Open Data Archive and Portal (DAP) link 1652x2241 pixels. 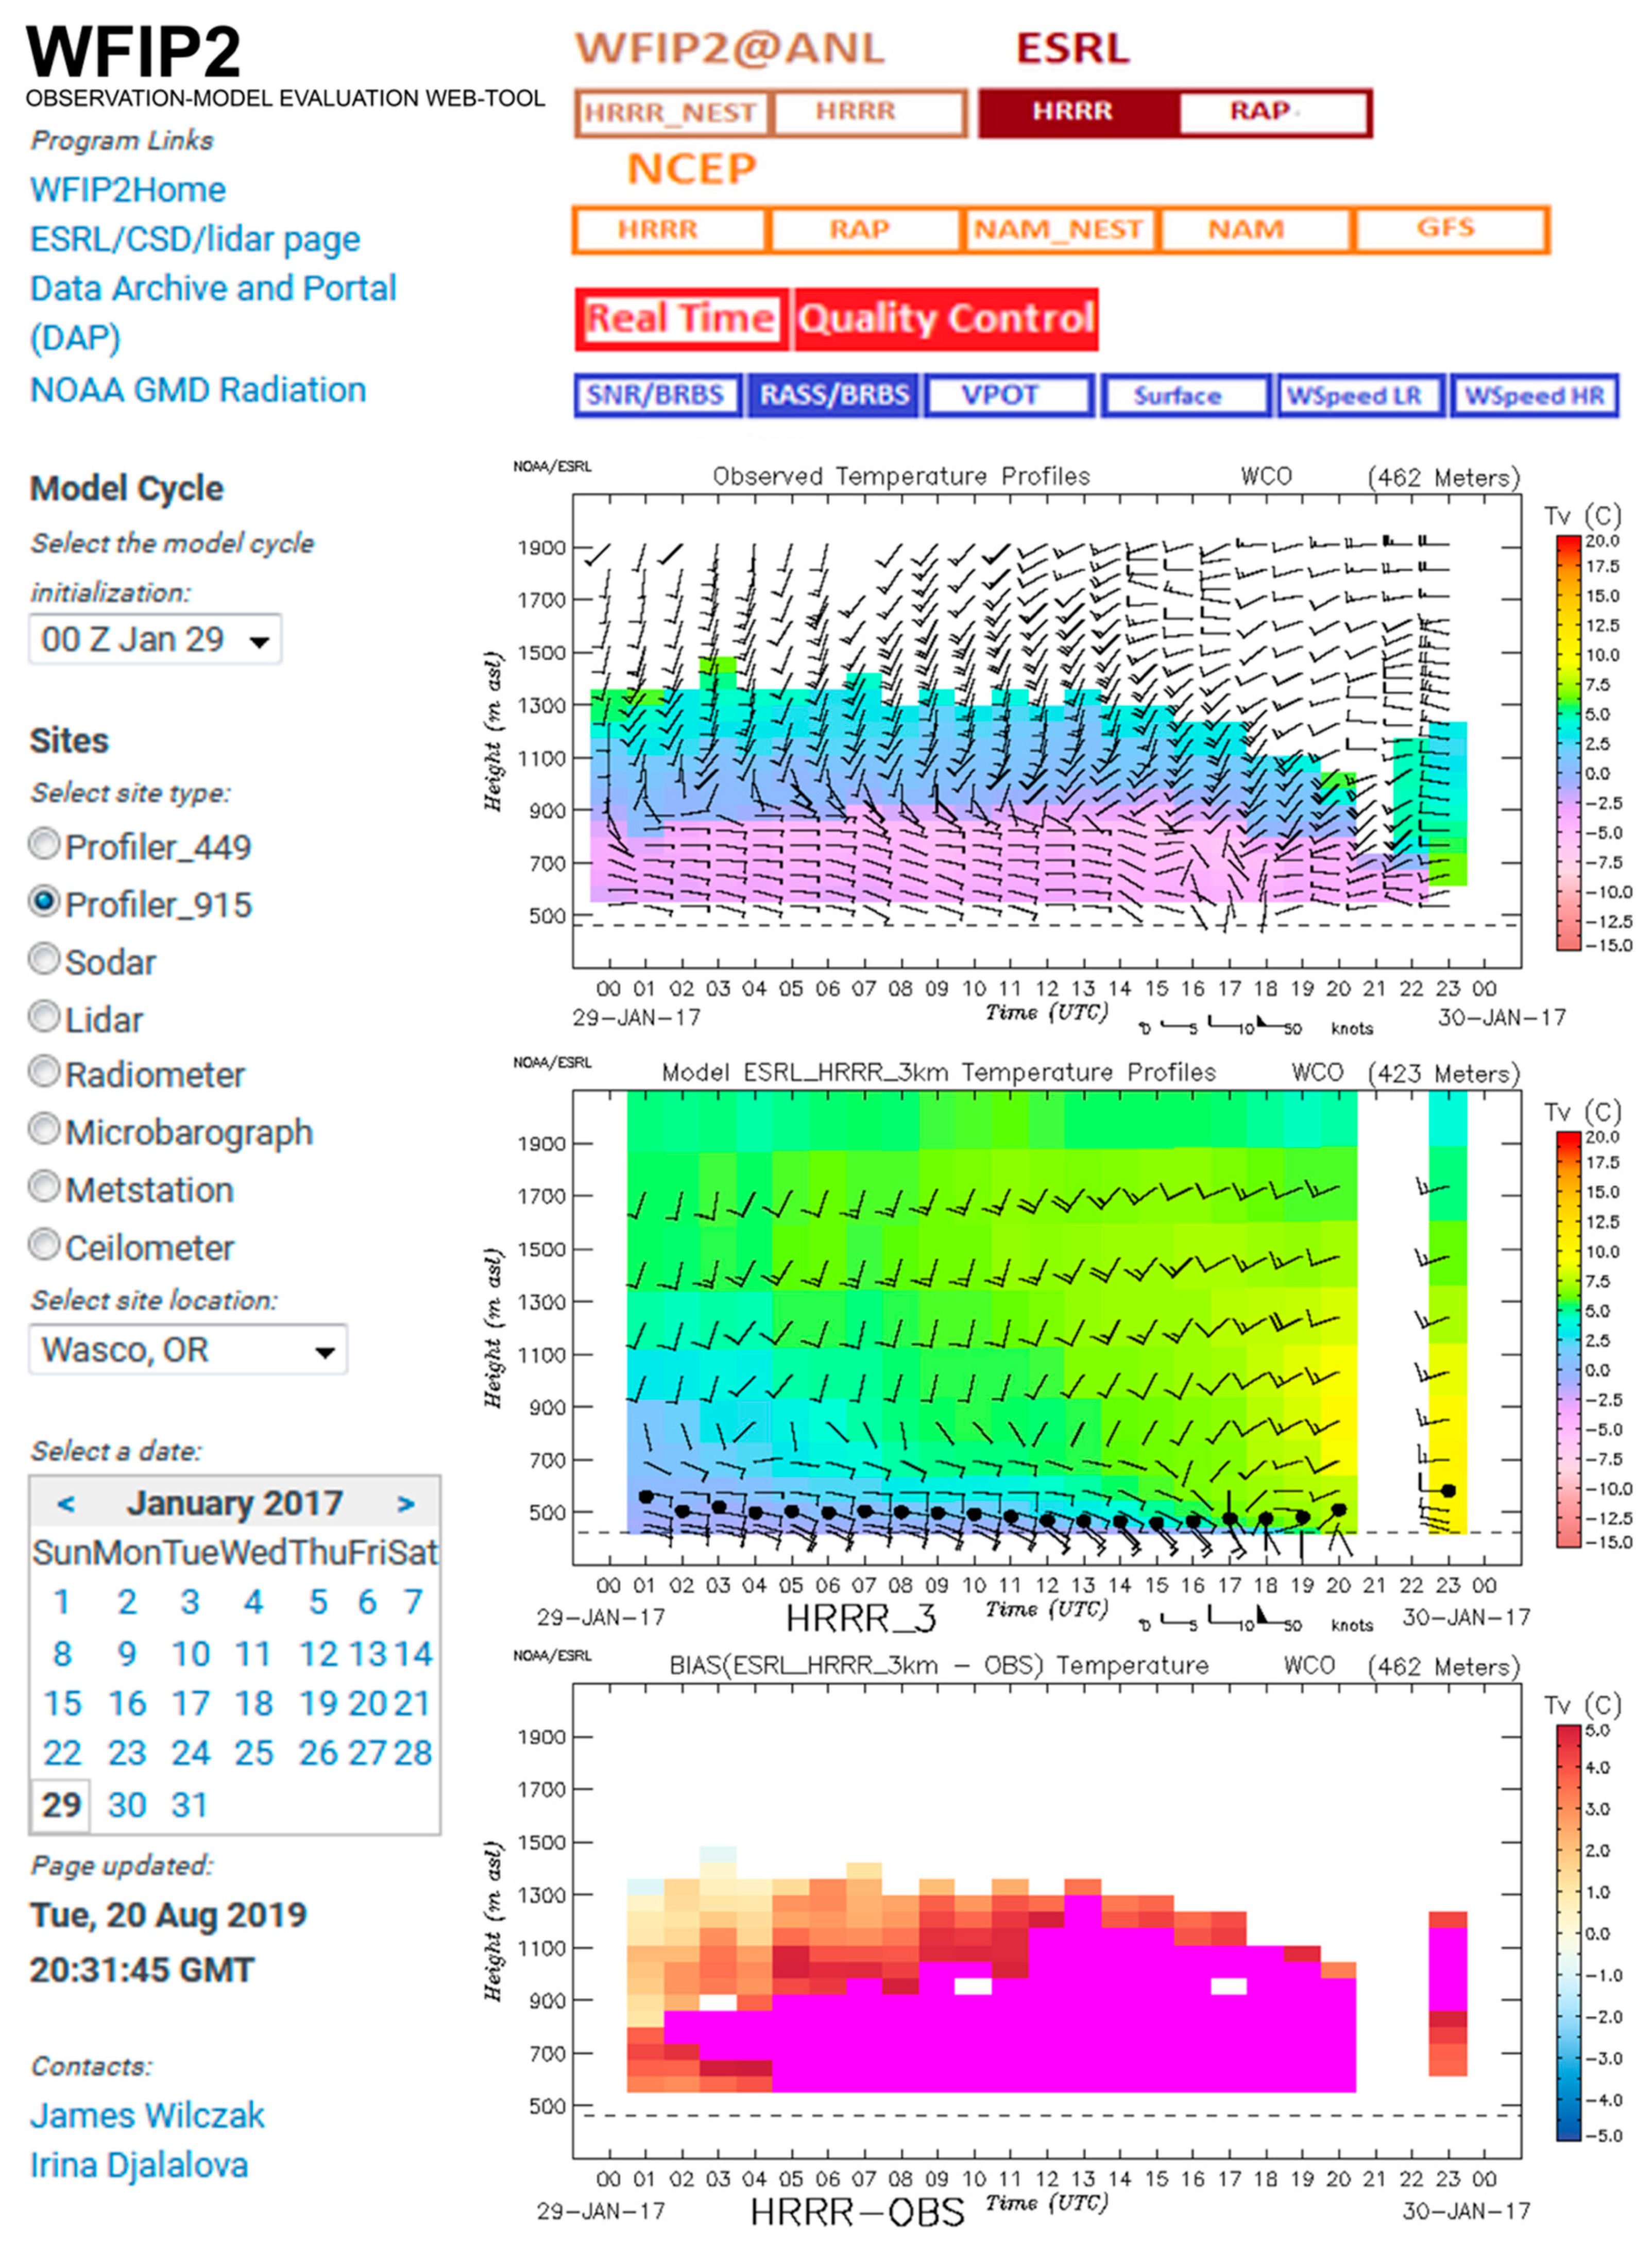pos(213,313)
